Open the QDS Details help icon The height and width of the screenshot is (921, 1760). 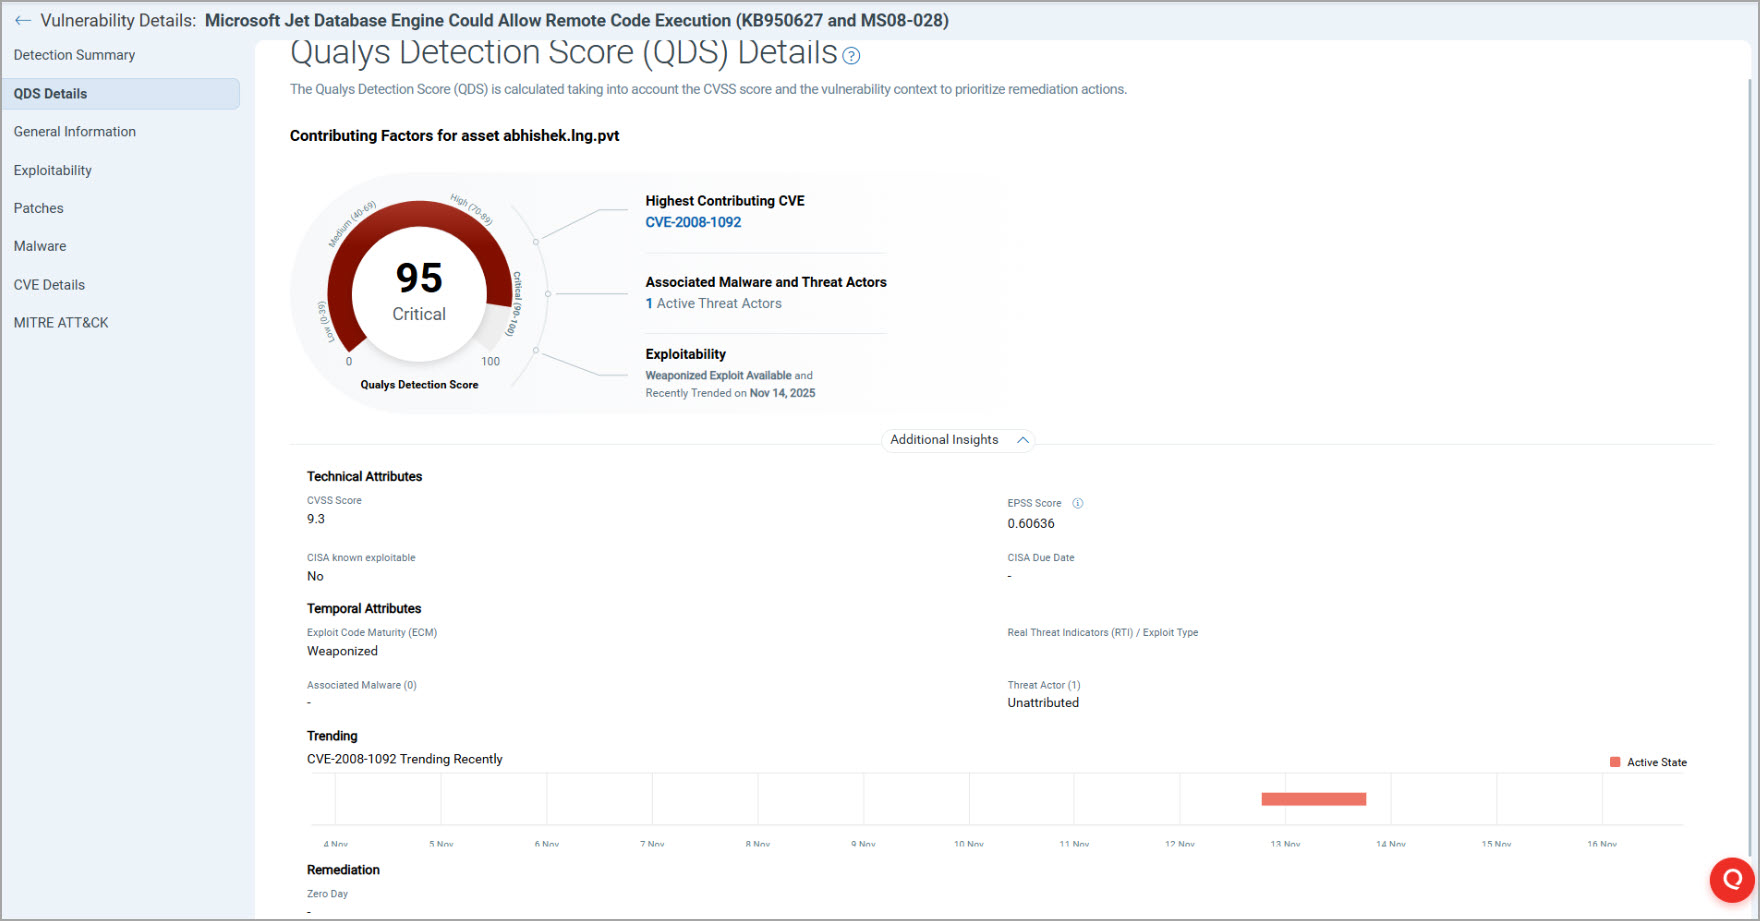tap(851, 56)
